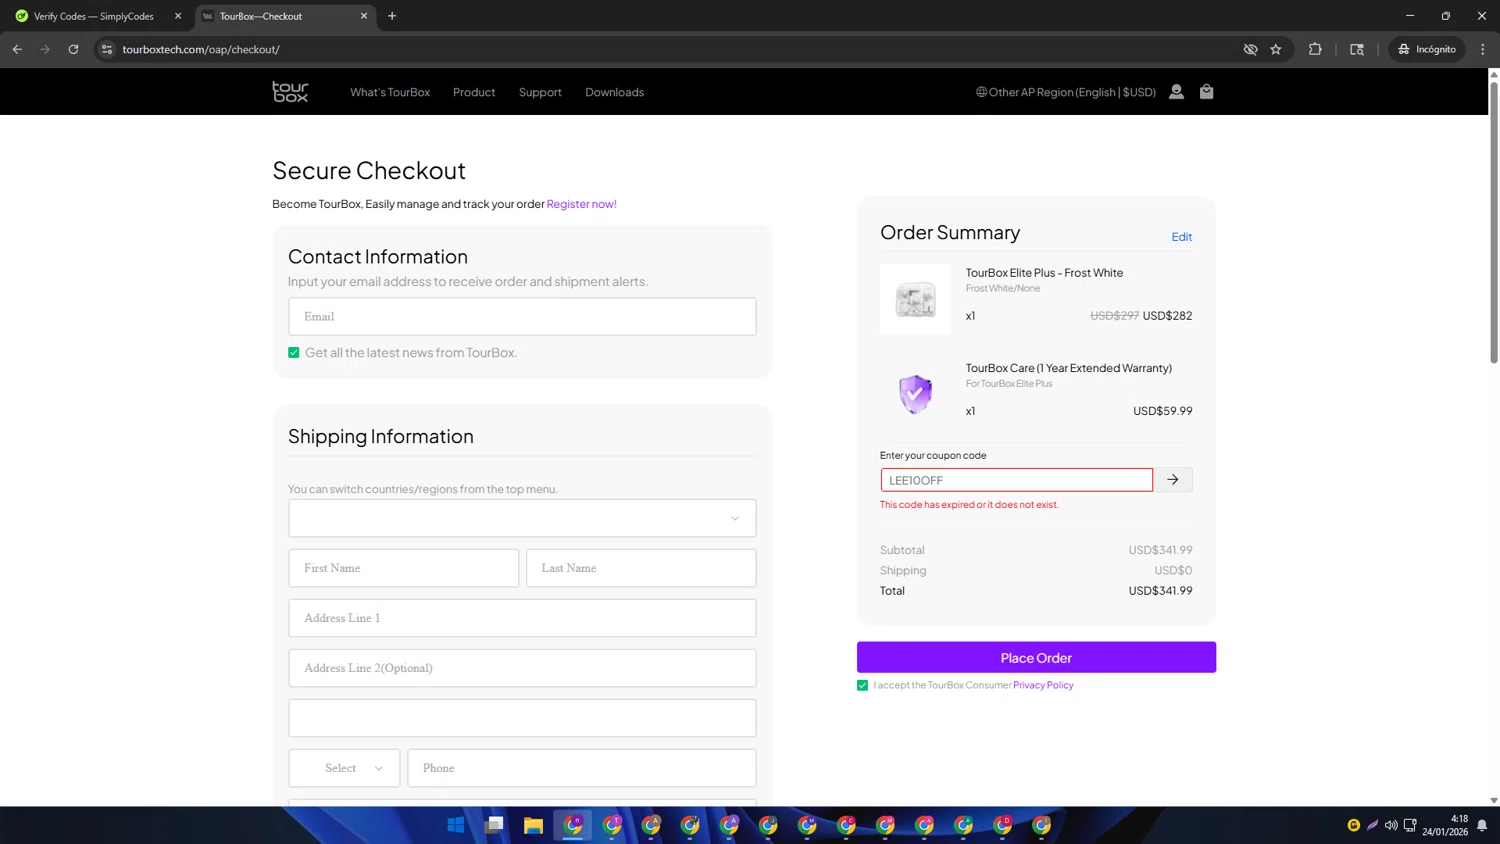Viewport: 1500px width, 844px height.
Task: Open the Product menu
Action: pyautogui.click(x=474, y=92)
